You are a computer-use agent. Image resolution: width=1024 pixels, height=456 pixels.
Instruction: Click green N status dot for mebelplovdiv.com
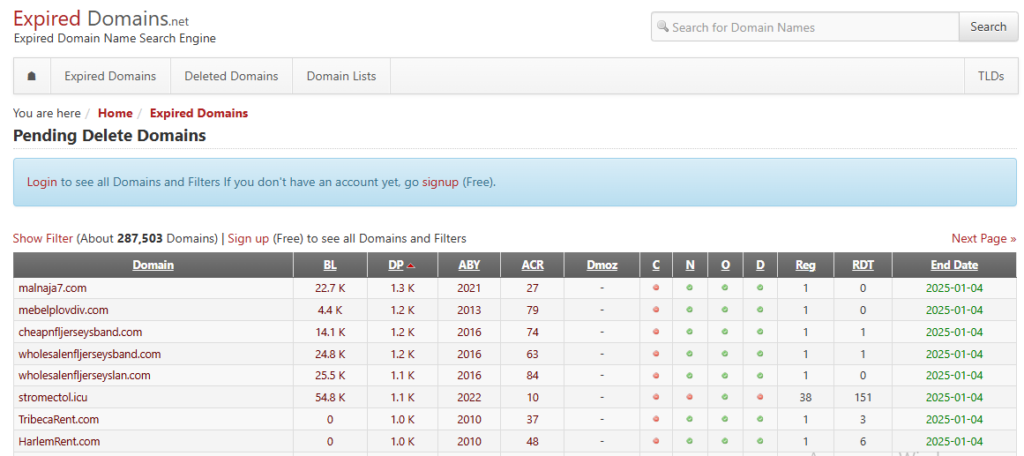pyautogui.click(x=690, y=310)
